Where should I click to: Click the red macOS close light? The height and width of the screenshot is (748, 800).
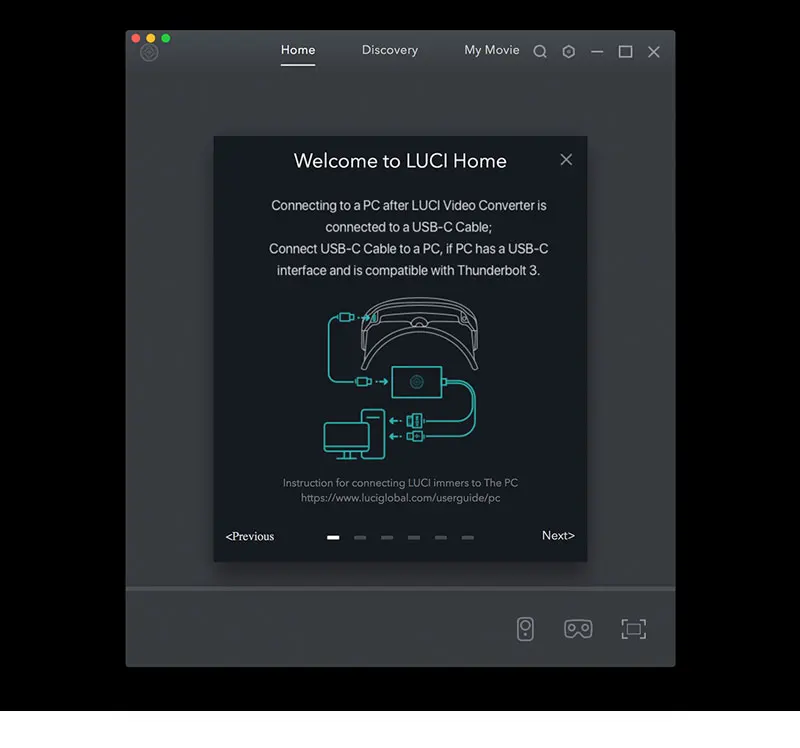click(x=136, y=38)
